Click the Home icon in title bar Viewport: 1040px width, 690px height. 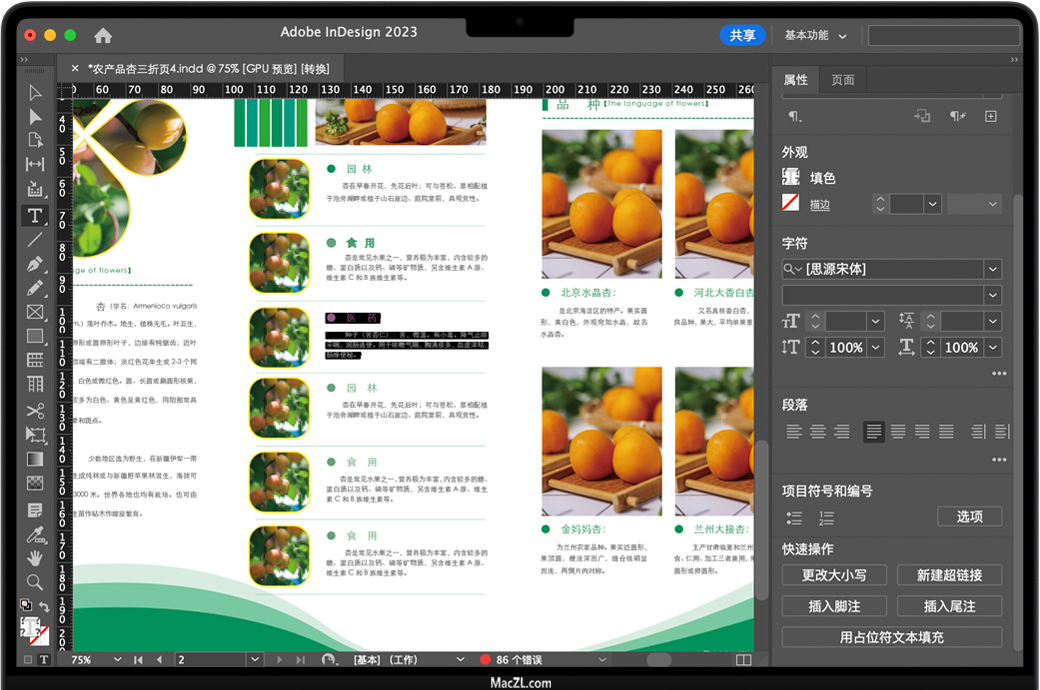pyautogui.click(x=103, y=35)
